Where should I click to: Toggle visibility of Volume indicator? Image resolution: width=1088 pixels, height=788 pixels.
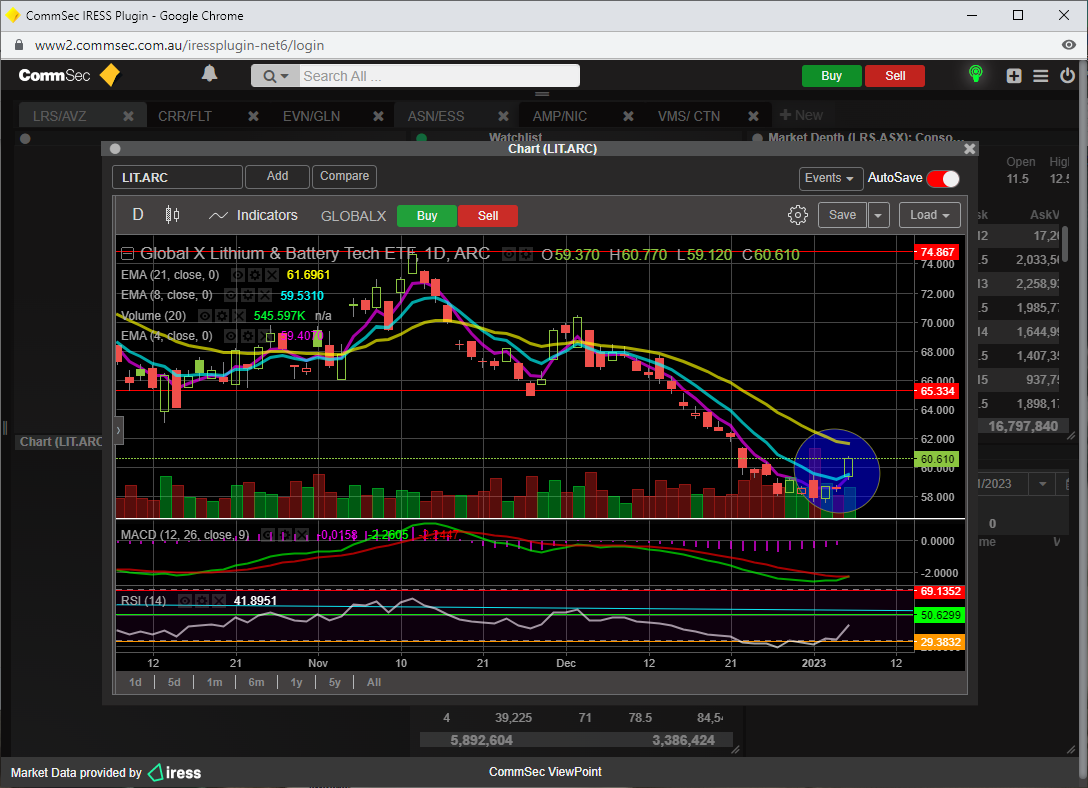(205, 316)
